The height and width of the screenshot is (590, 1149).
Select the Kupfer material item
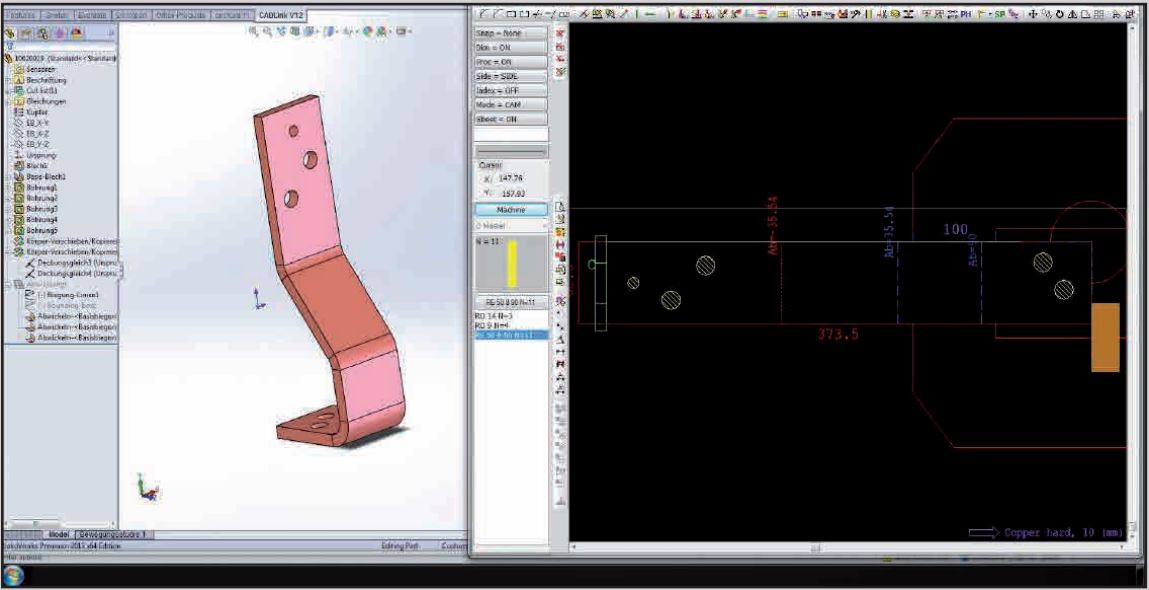(38, 112)
